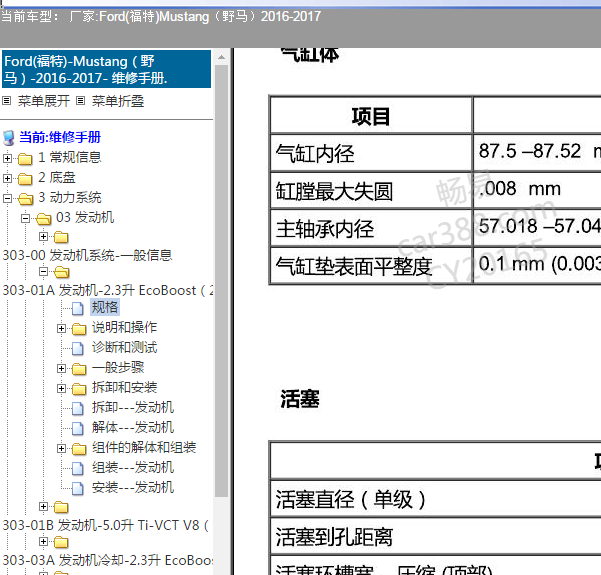Open the 组件的解体和组装 item
Viewport: 601px width, 575px height.
(x=144, y=447)
